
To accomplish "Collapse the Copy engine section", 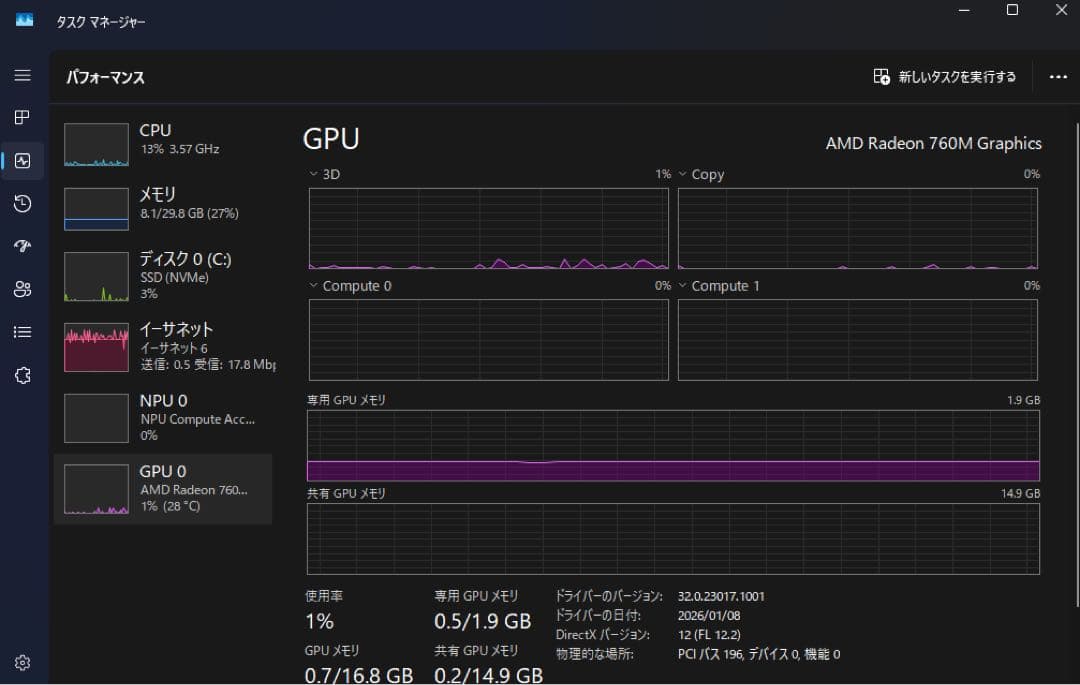I will [683, 174].
